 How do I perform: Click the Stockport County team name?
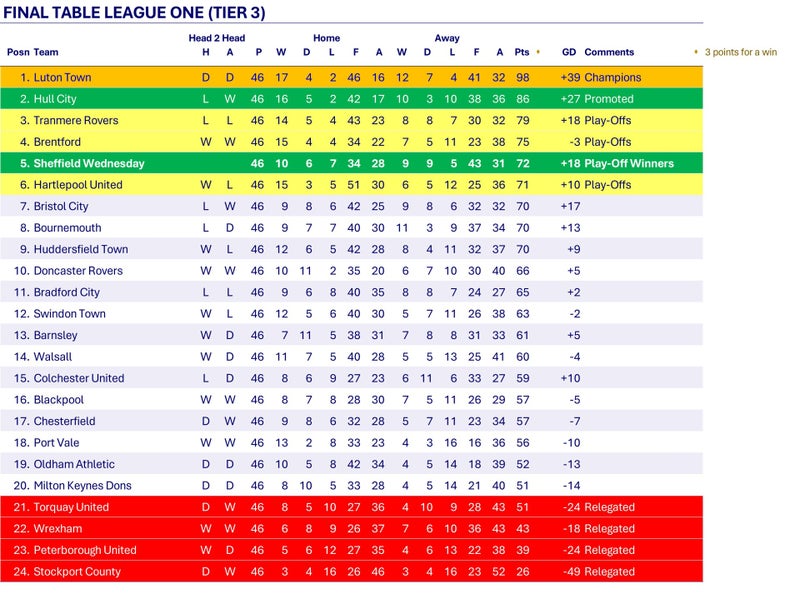point(77,572)
